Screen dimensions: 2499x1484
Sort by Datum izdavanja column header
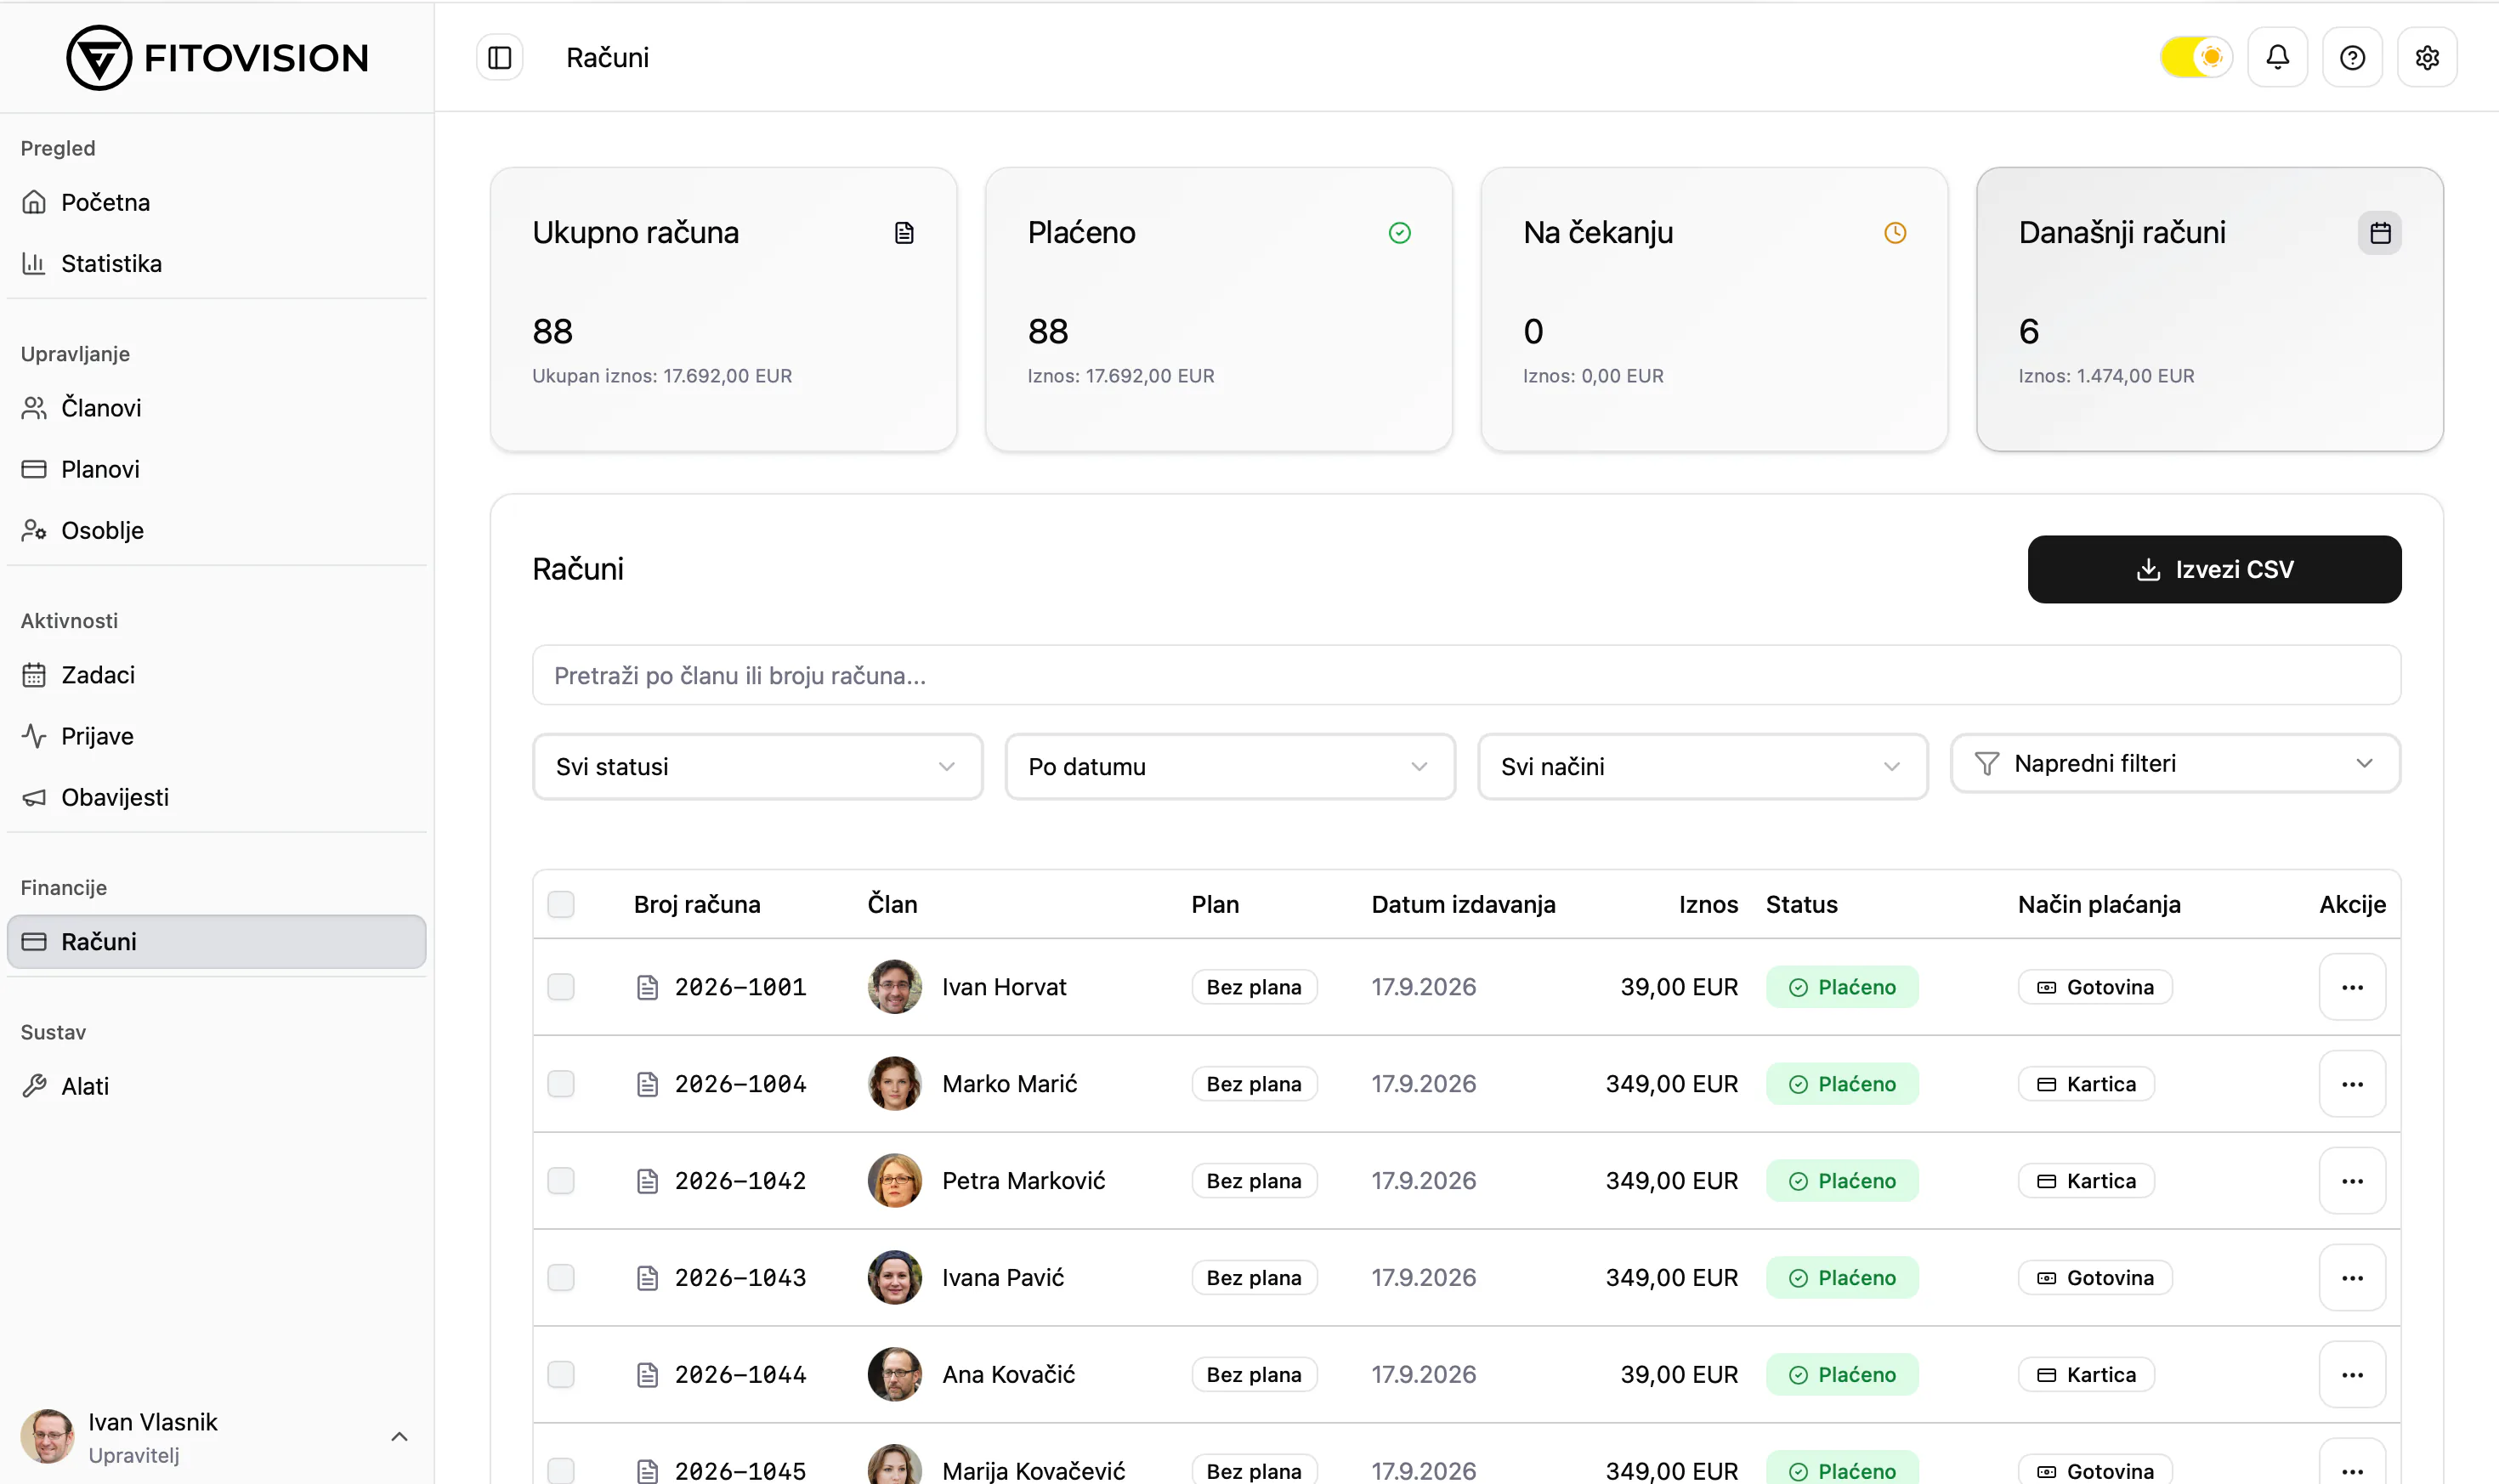point(1463,904)
